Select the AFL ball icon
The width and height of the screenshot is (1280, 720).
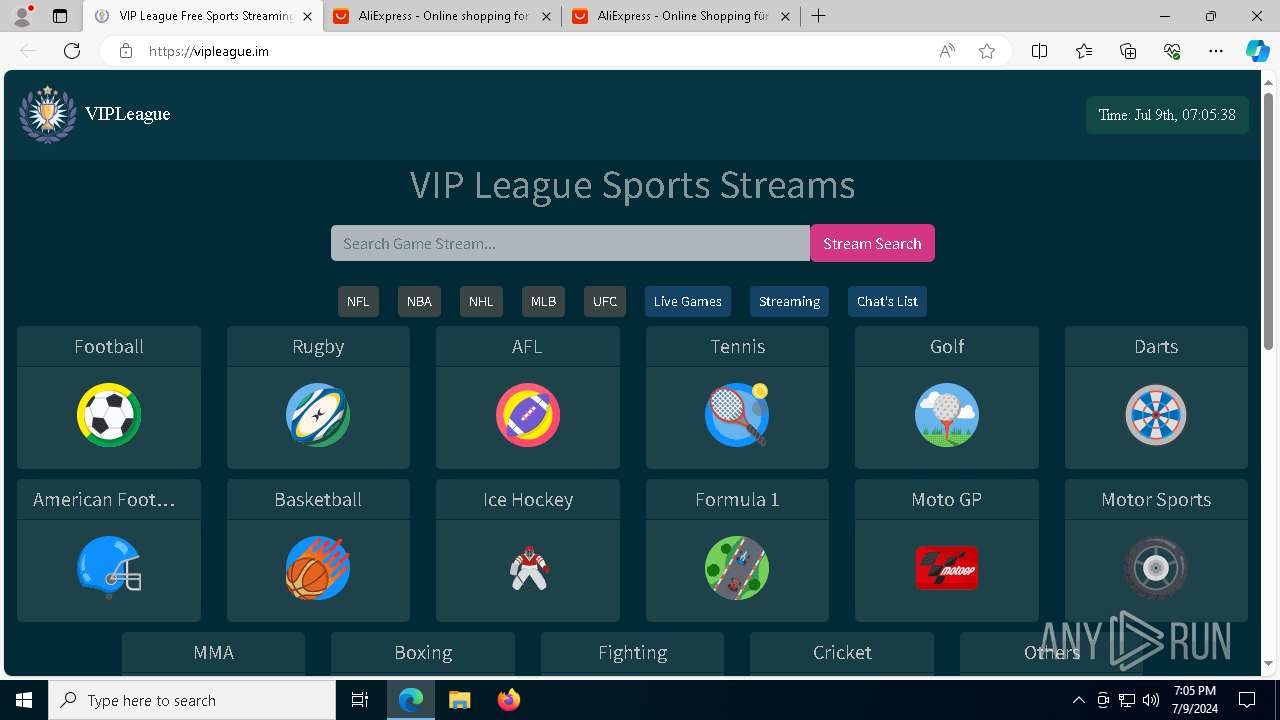click(x=528, y=415)
